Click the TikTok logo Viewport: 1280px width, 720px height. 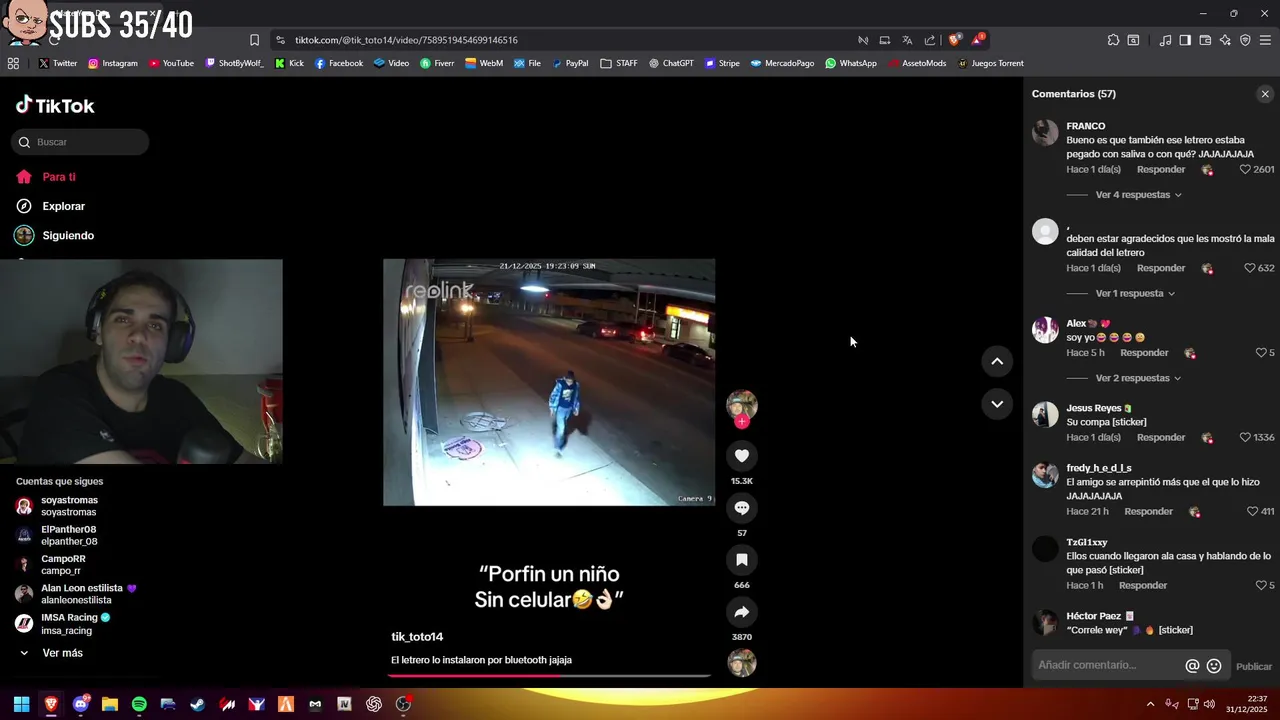coord(55,105)
